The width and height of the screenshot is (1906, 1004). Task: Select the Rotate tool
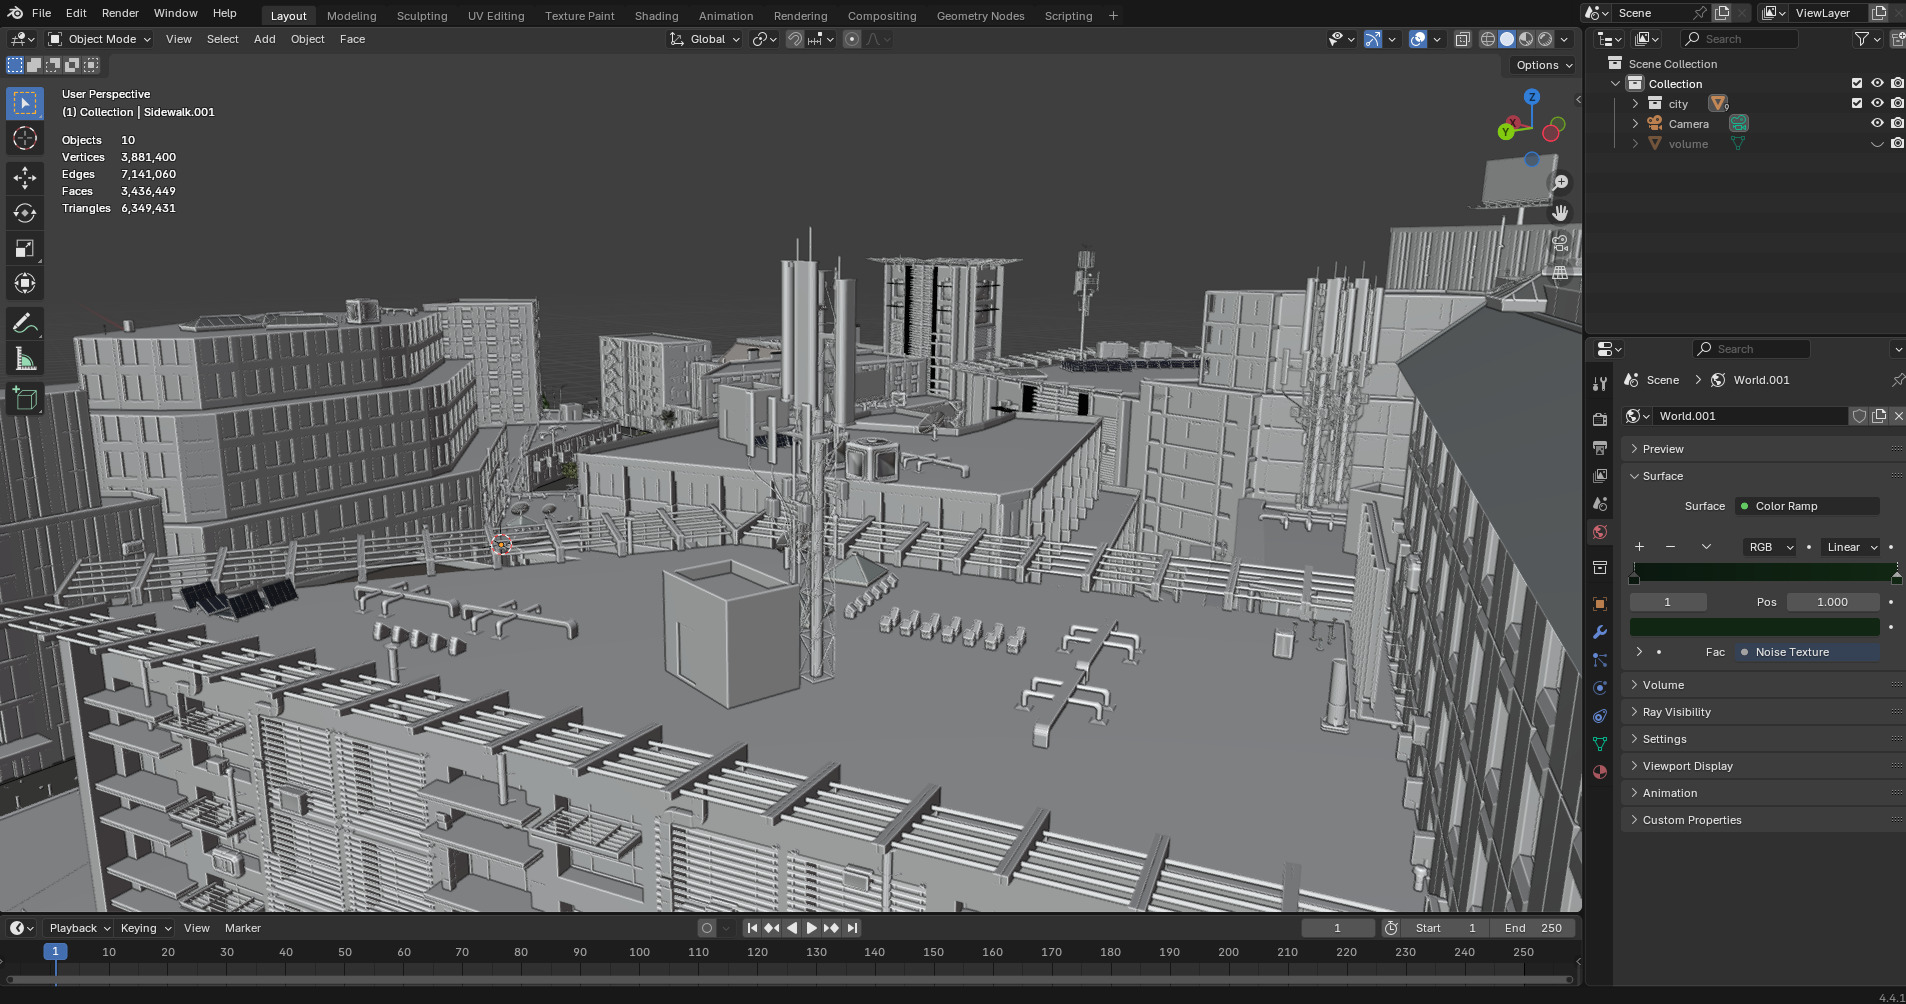[25, 213]
